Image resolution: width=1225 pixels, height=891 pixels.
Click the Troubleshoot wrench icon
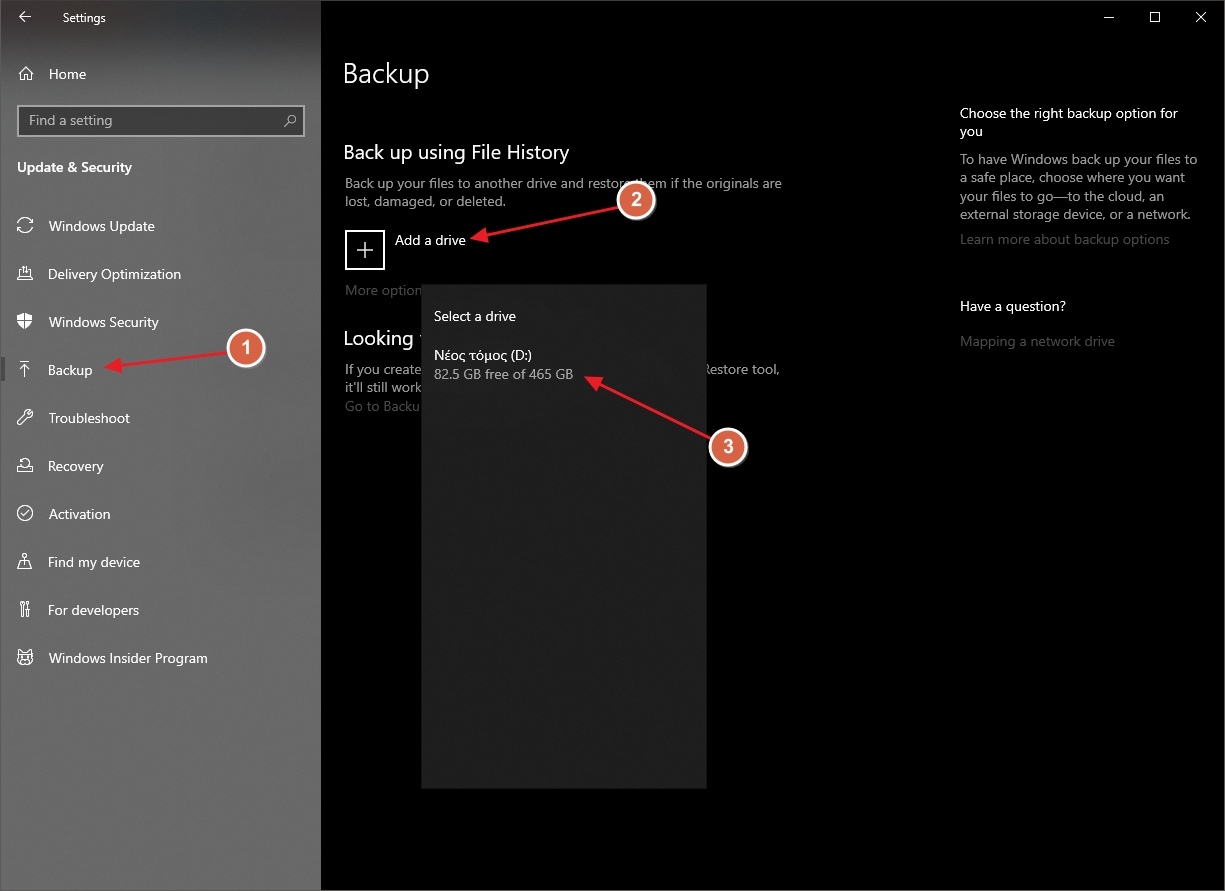(26, 418)
